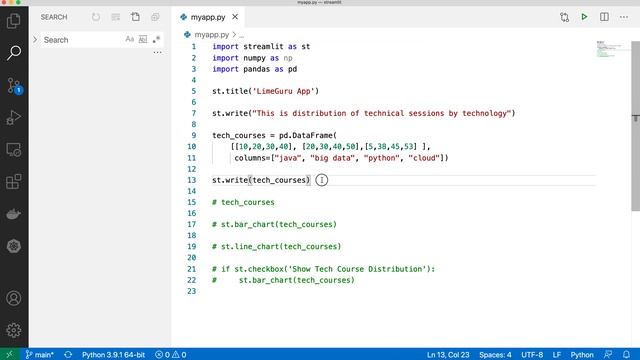Run the Python file with play button
The image size is (640, 360).
tap(584, 17)
